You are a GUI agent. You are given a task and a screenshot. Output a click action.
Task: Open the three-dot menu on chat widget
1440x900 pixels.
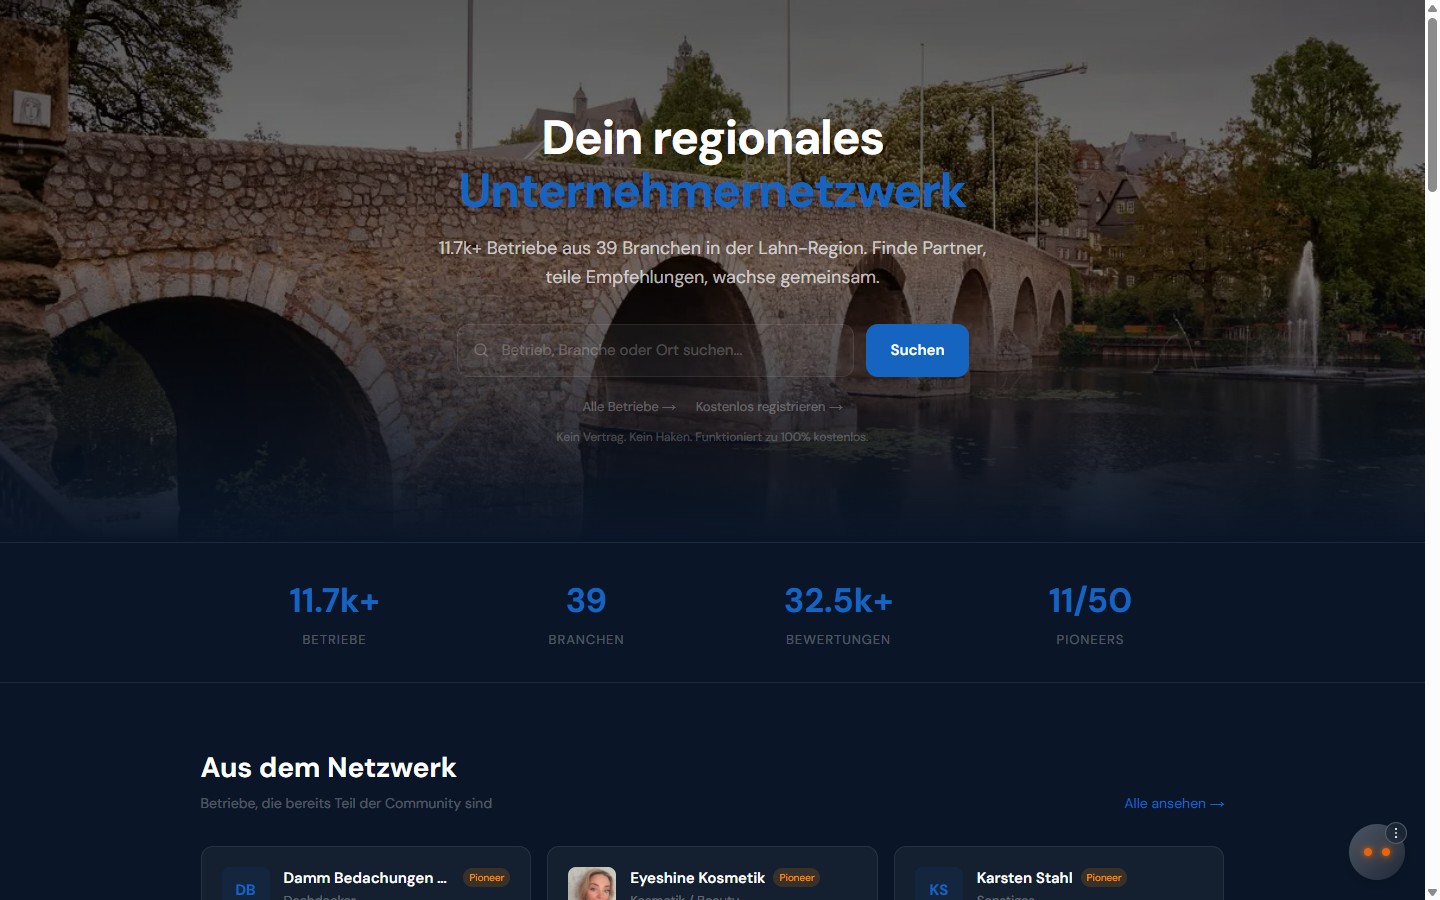pos(1396,833)
